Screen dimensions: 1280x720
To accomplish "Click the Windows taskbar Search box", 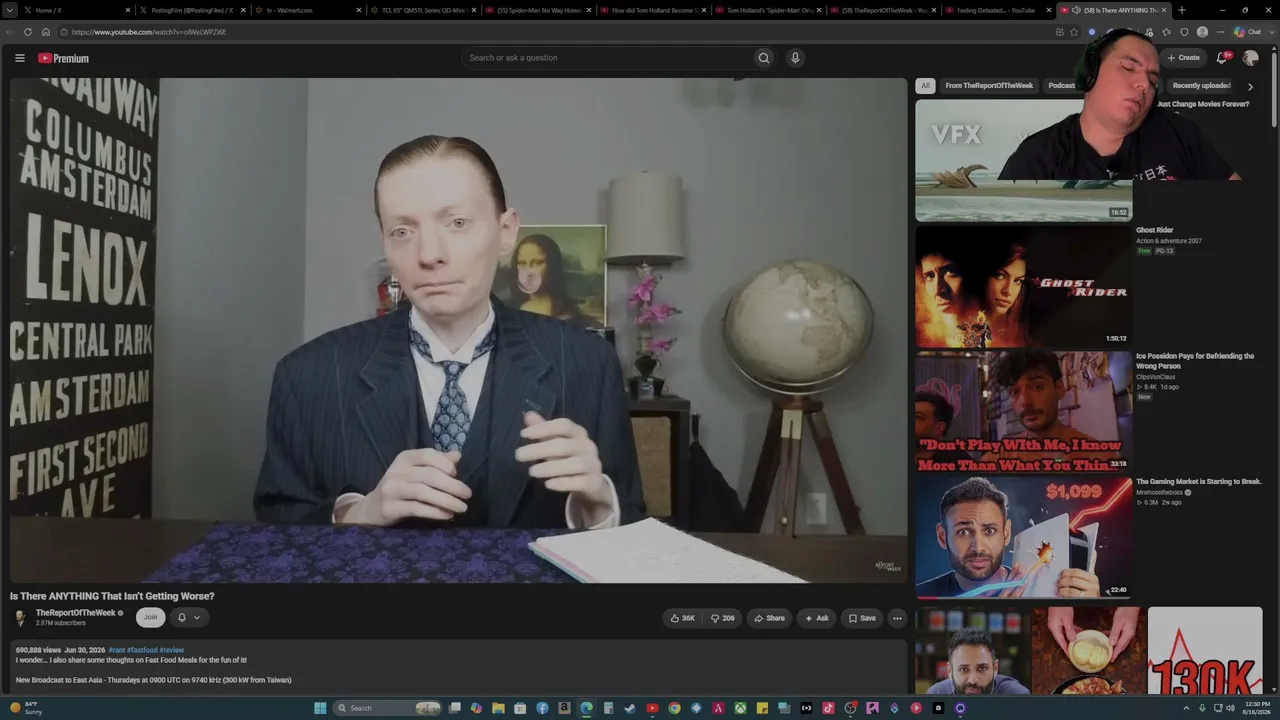I will pyautogui.click(x=388, y=708).
